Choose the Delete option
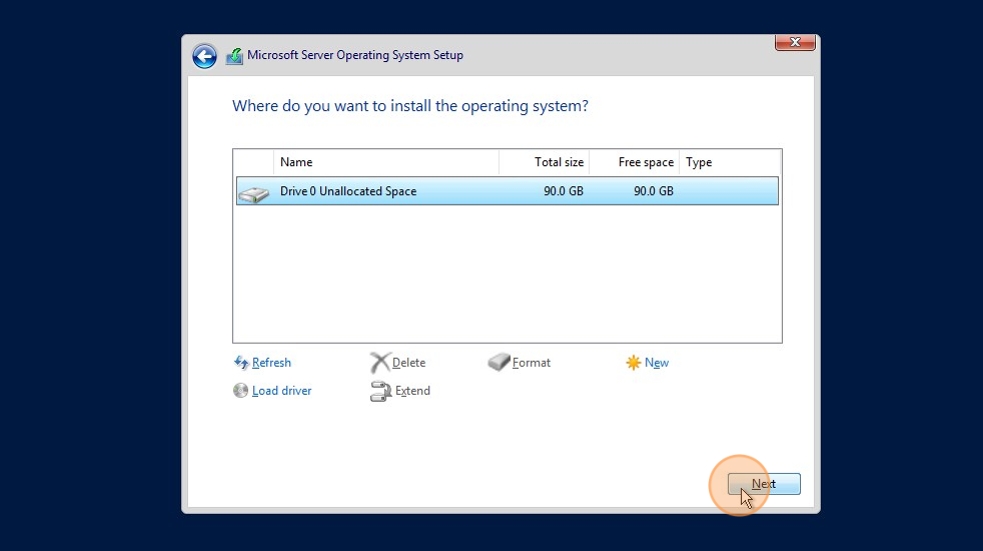 [409, 362]
